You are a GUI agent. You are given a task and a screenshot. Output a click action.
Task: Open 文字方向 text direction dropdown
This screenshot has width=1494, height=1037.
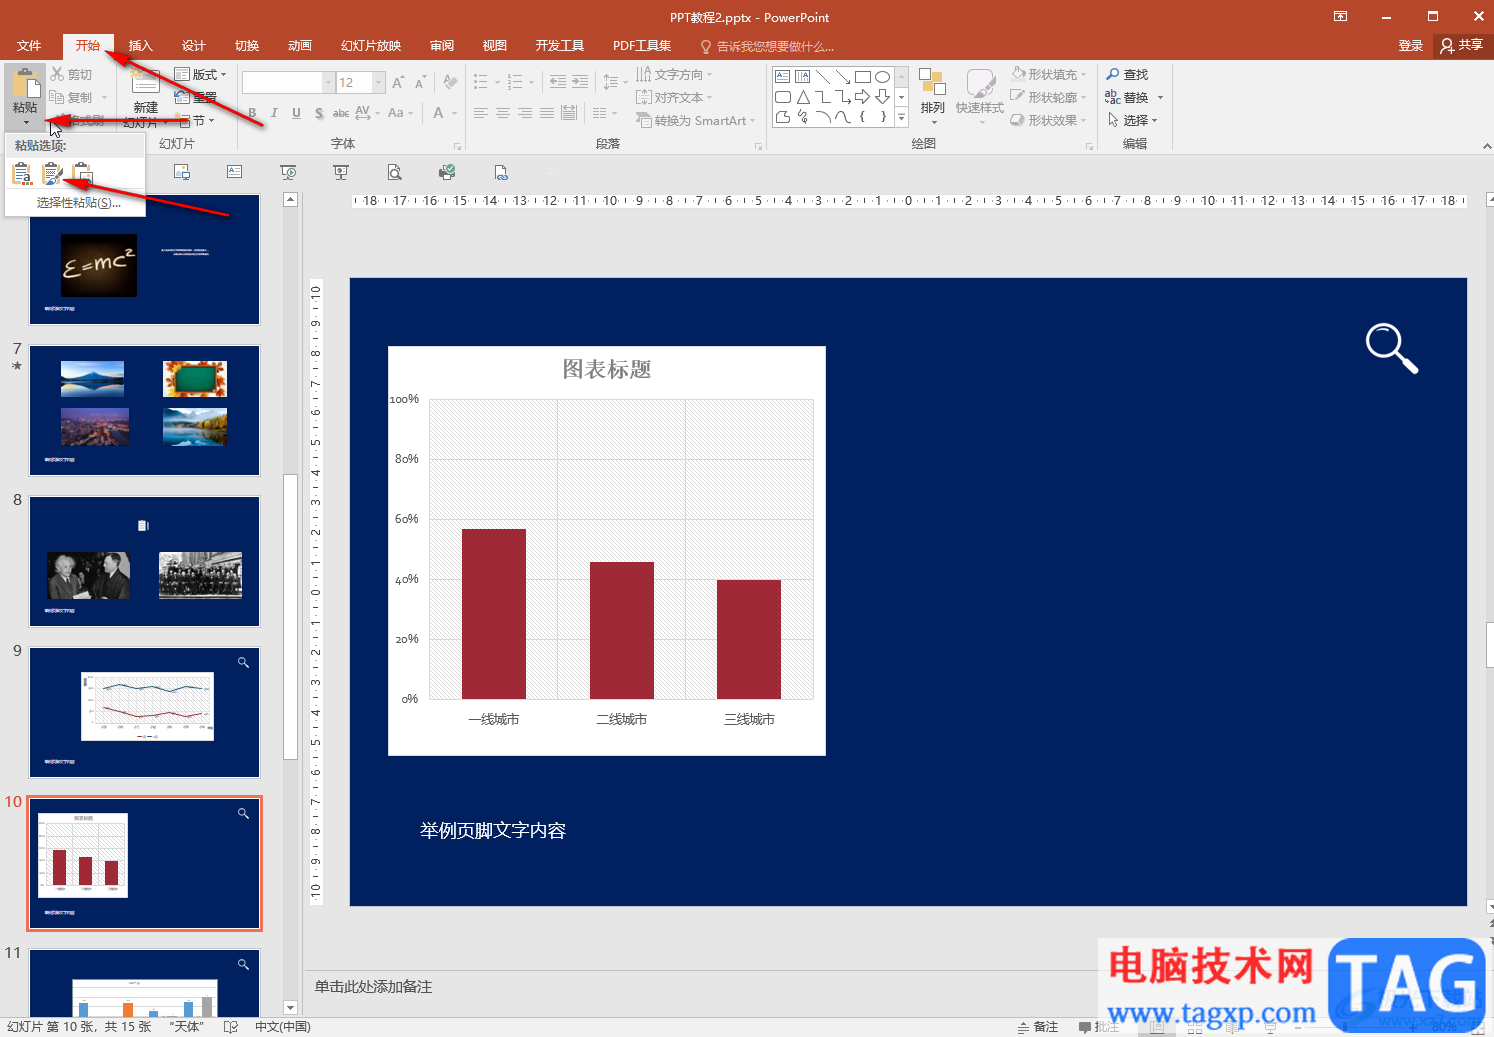click(675, 74)
